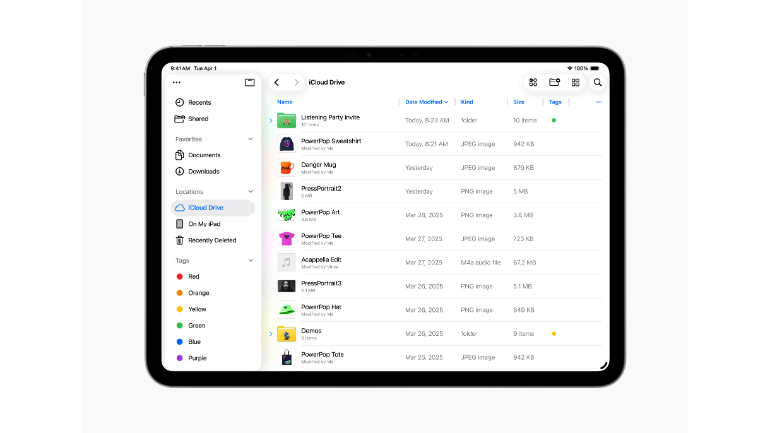Select Documents in the sidebar
The height and width of the screenshot is (433, 770).
tap(204, 155)
